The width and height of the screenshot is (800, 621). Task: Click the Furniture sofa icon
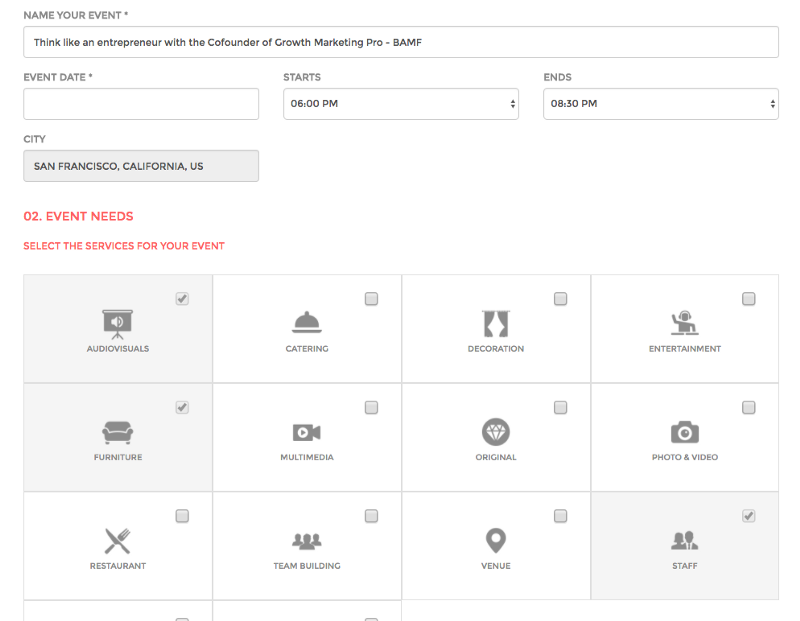click(117, 432)
